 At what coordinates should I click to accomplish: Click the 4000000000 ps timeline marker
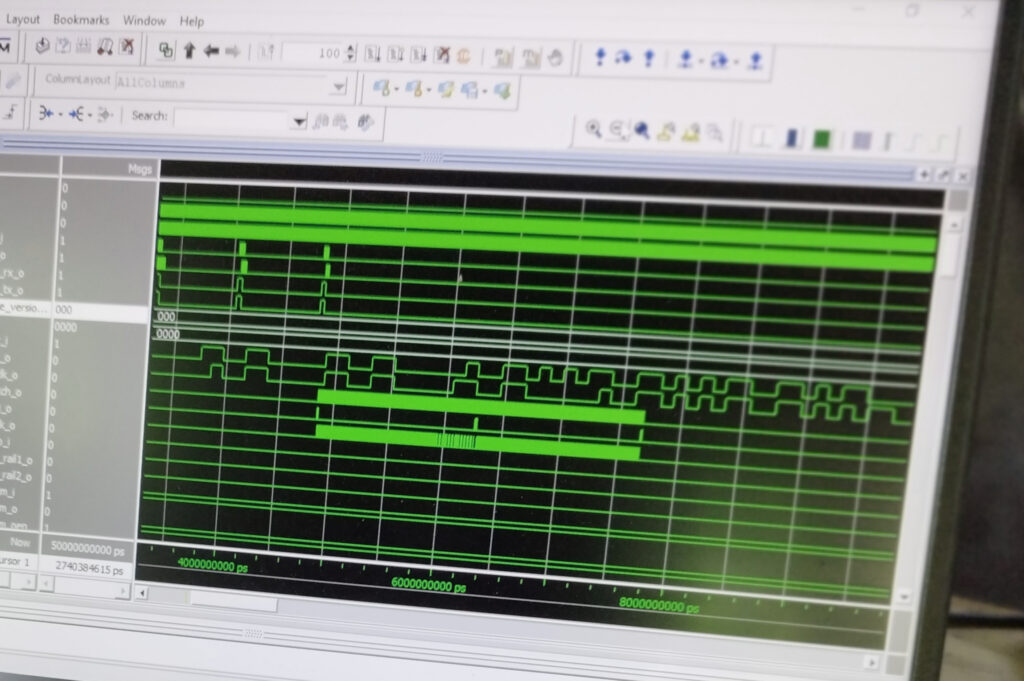point(213,565)
